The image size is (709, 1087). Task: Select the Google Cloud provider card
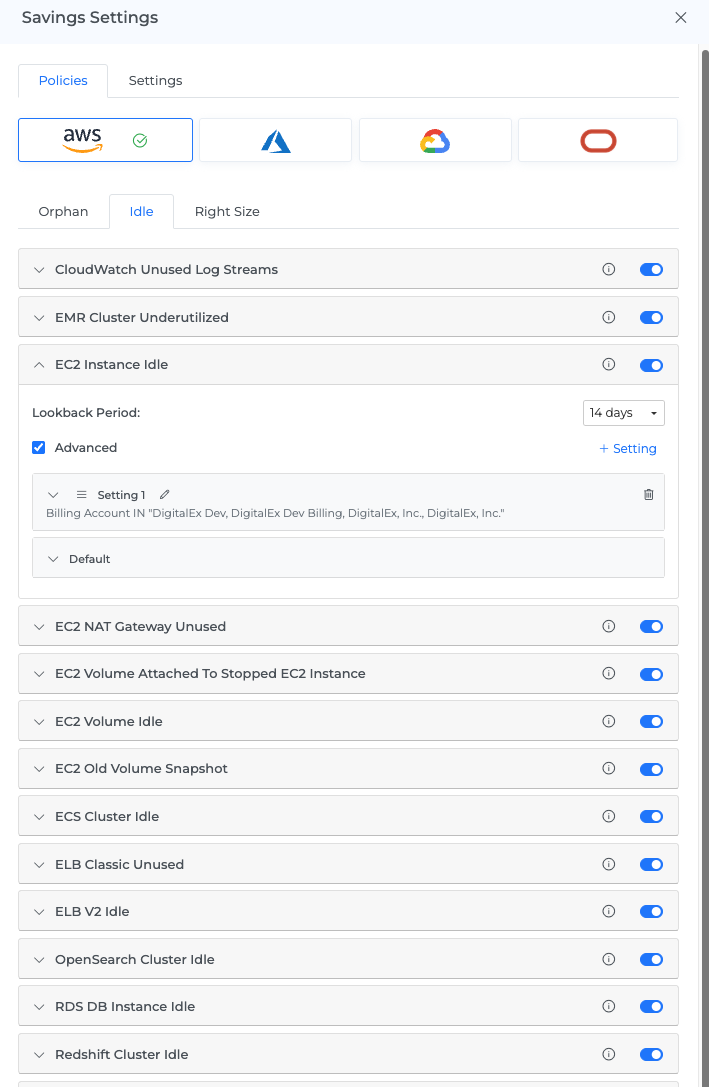pos(435,140)
